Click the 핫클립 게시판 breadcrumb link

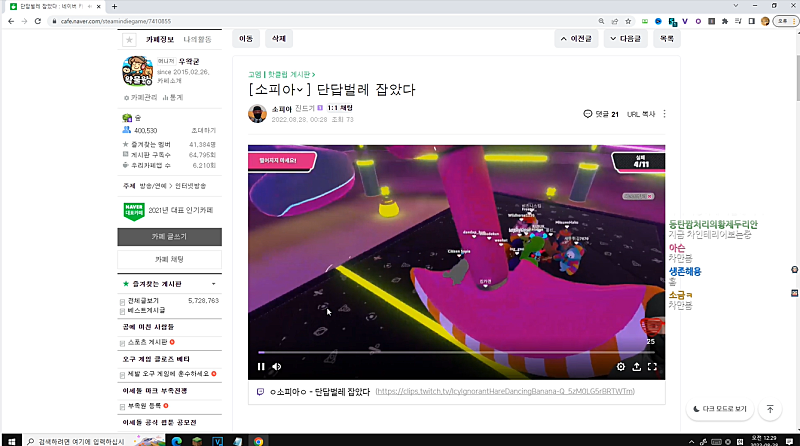[x=289, y=75]
